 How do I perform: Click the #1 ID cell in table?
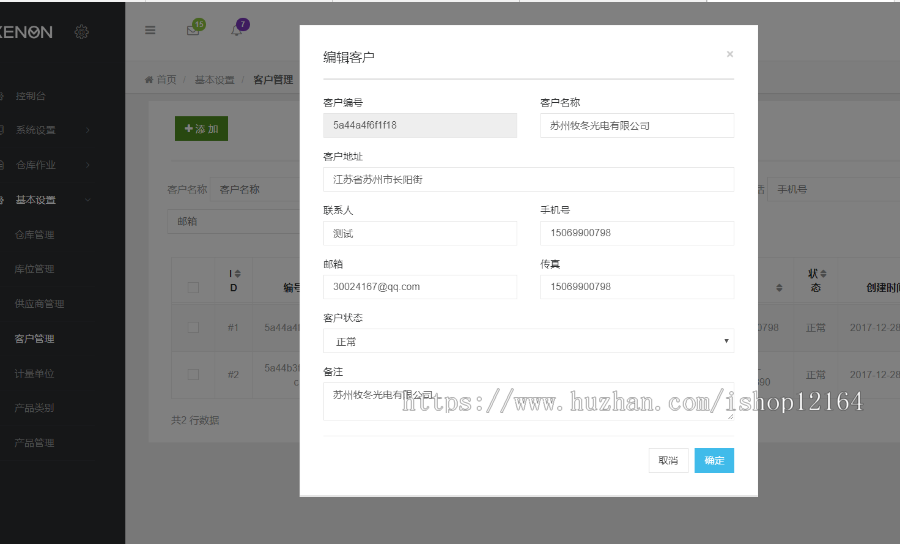pyautogui.click(x=233, y=328)
